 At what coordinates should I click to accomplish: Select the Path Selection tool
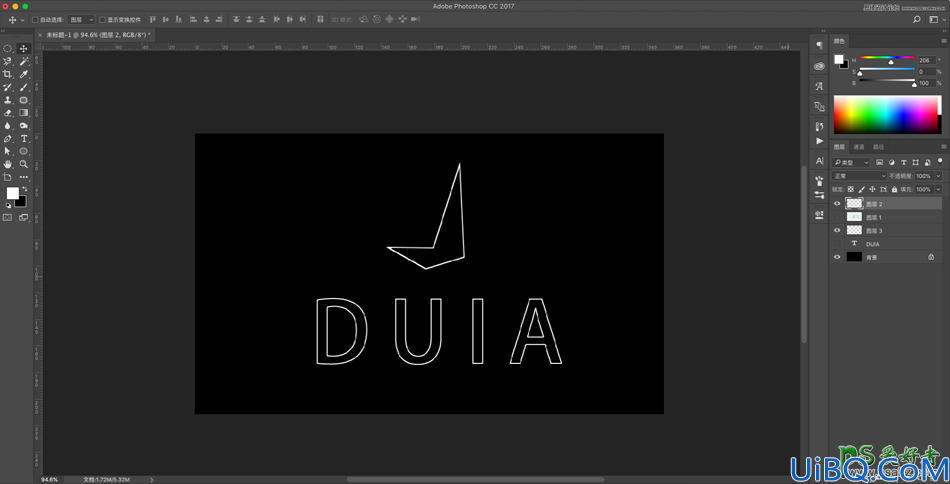pos(7,151)
